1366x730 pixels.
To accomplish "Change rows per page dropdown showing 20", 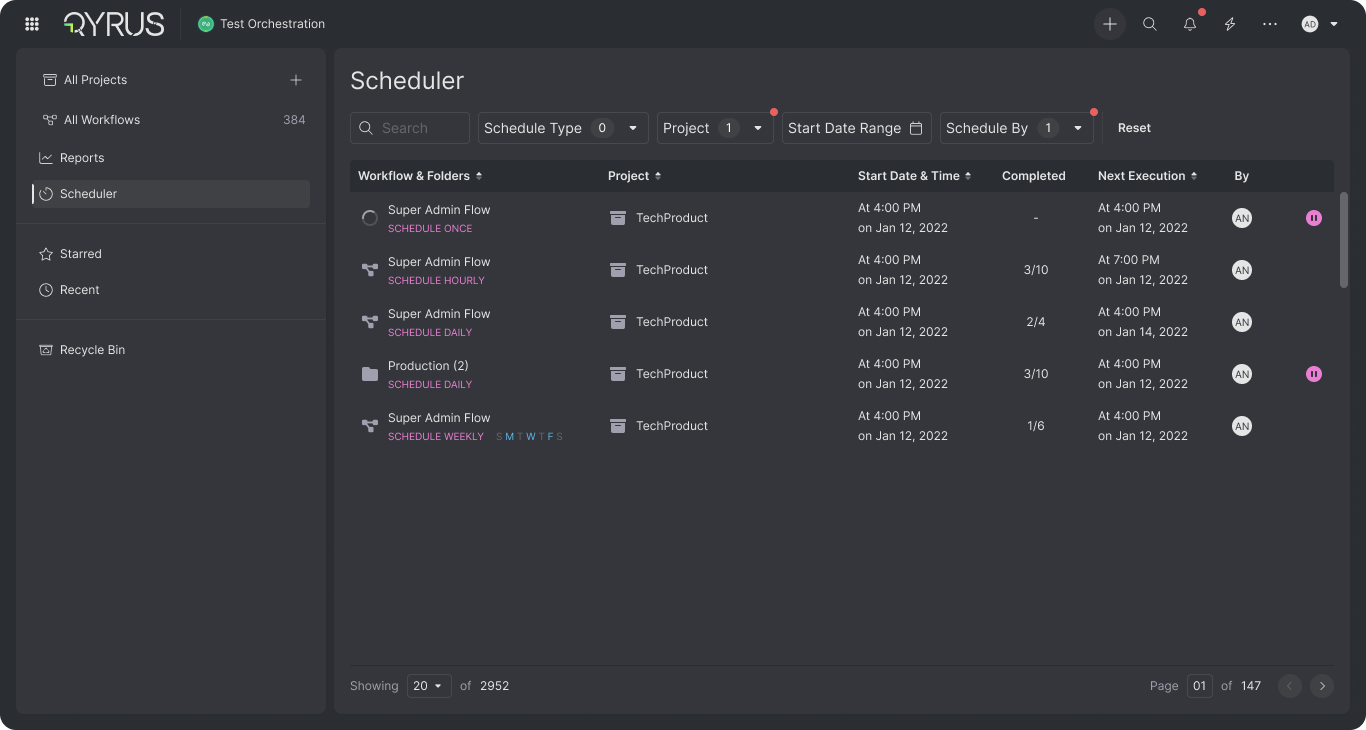I will [x=429, y=686].
